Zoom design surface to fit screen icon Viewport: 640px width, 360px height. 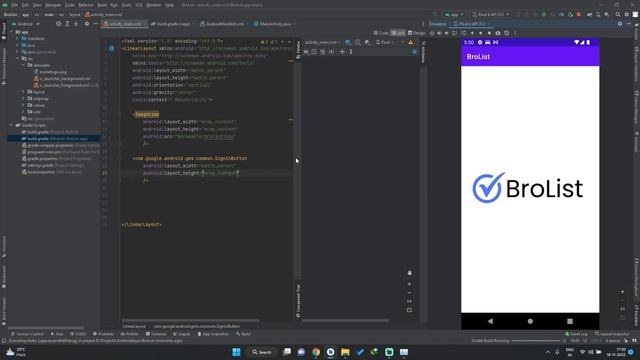409,310
